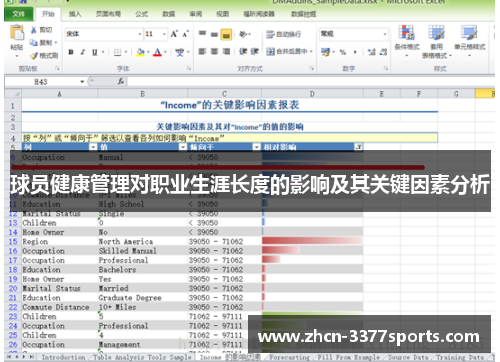Click into the formula bar input

pyautogui.click(x=311, y=82)
